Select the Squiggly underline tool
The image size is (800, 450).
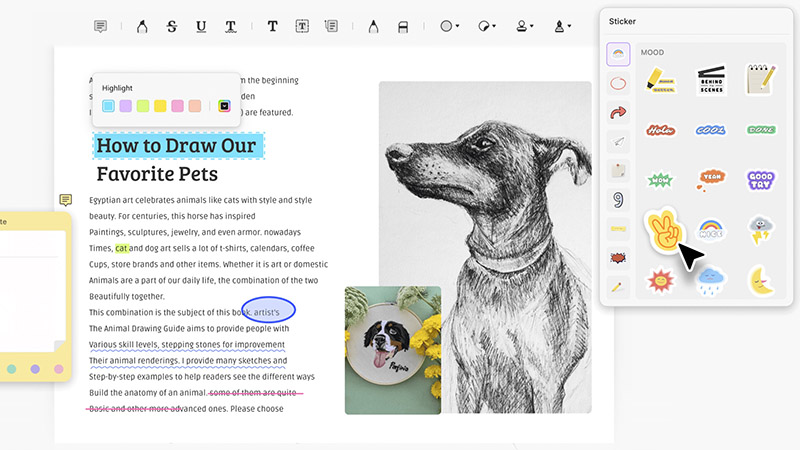(x=231, y=26)
